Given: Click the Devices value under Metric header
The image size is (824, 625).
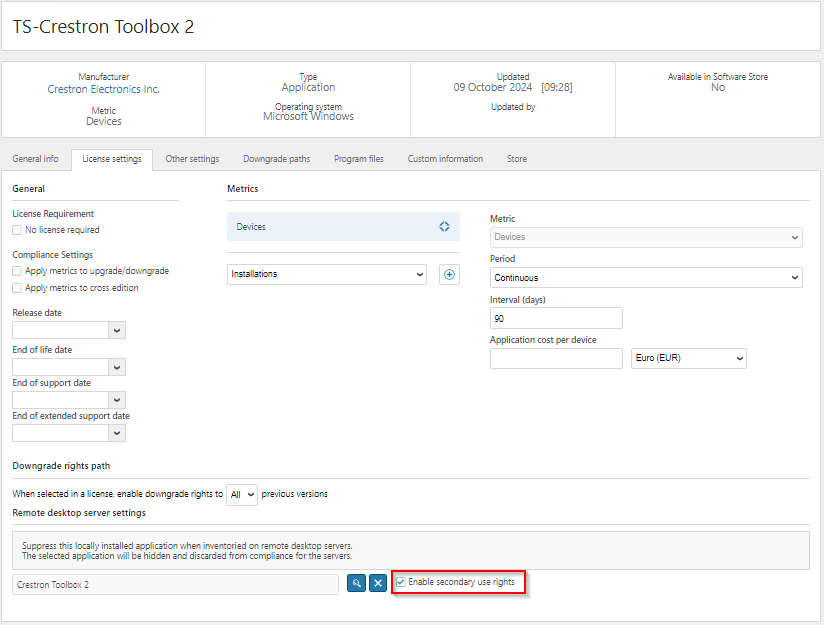Looking at the screenshot, I should click(104, 121).
